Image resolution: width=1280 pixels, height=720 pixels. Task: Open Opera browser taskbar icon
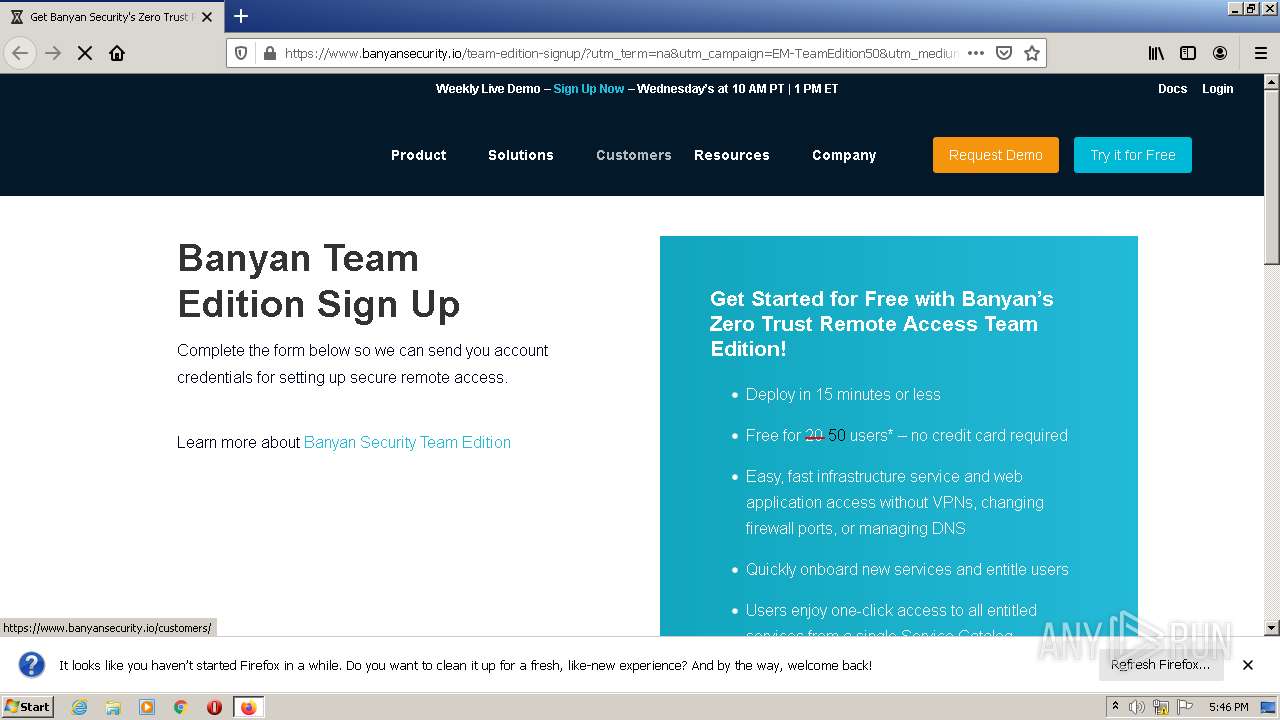(214, 707)
